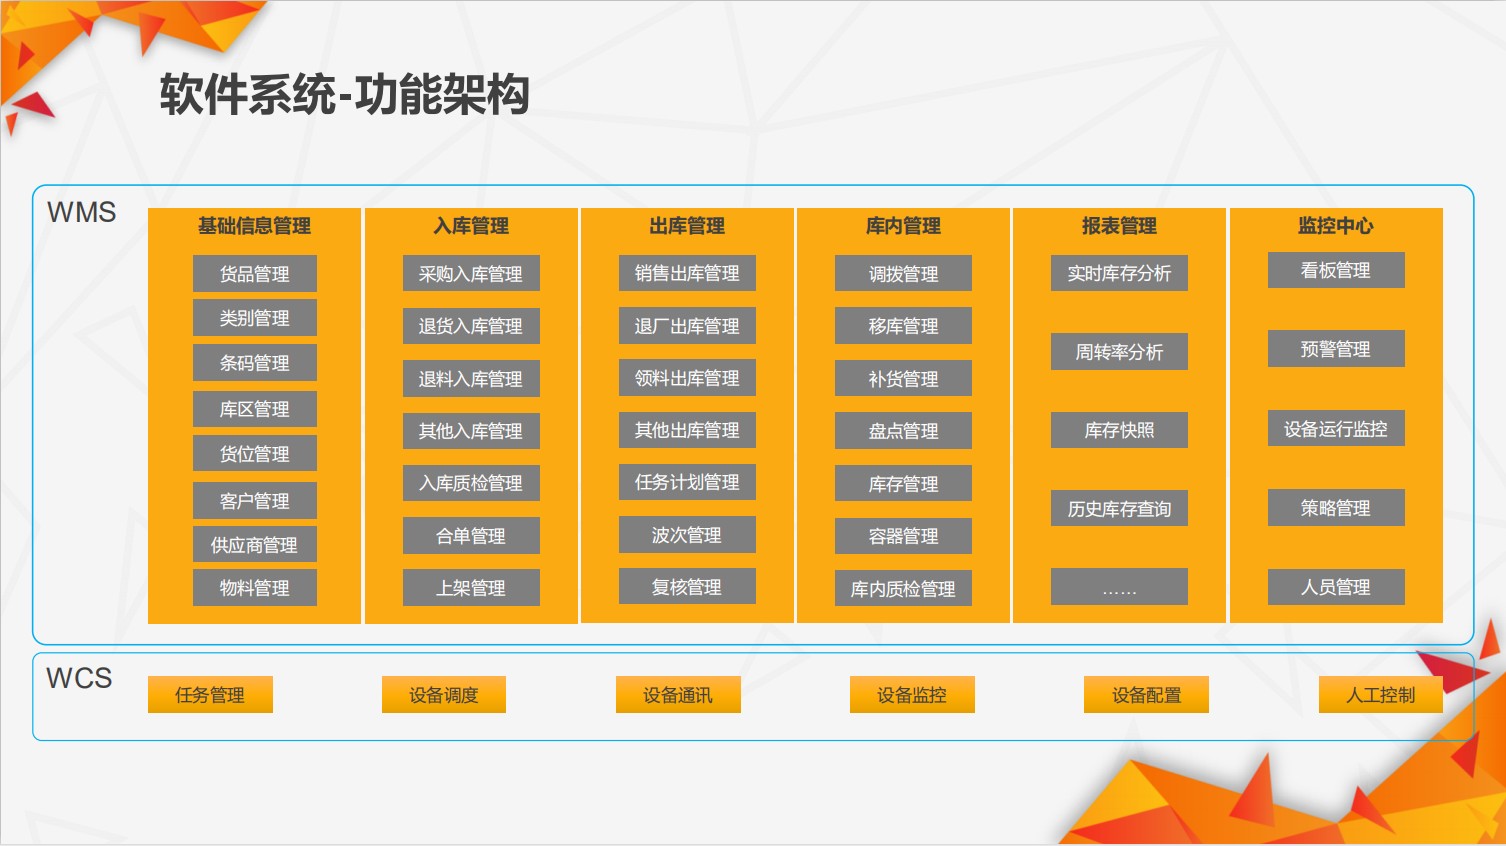Click the 报表管理 column header

pos(1119,226)
